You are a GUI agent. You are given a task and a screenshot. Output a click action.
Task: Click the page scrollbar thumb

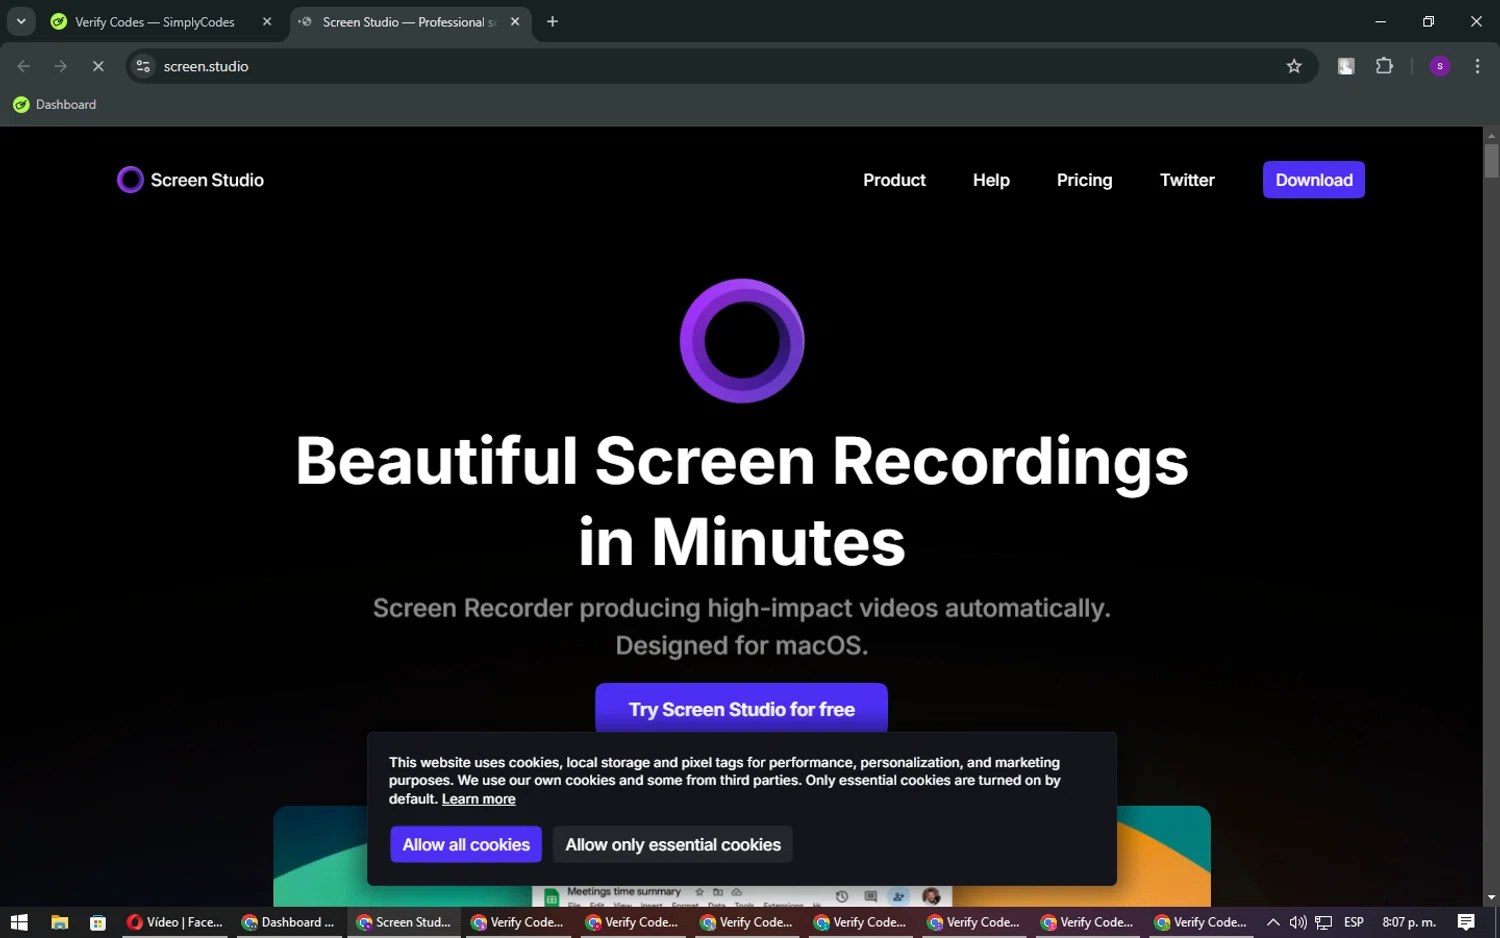click(1491, 161)
